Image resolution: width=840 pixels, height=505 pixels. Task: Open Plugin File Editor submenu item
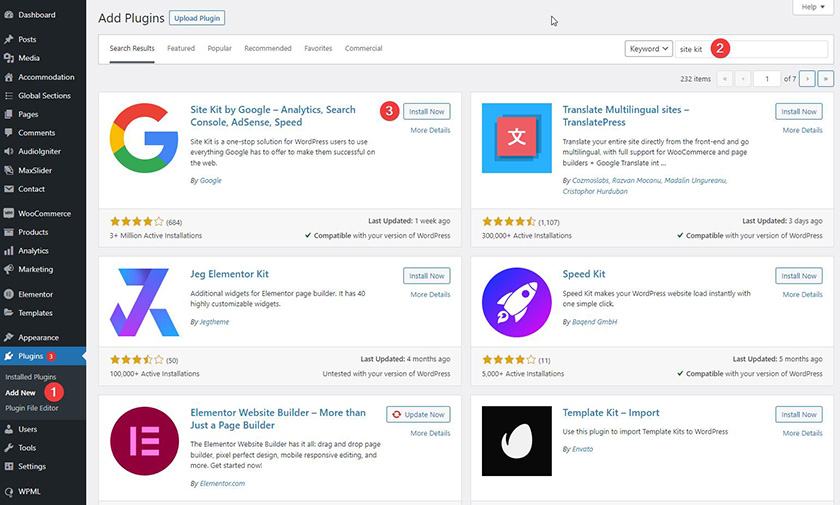coord(32,408)
